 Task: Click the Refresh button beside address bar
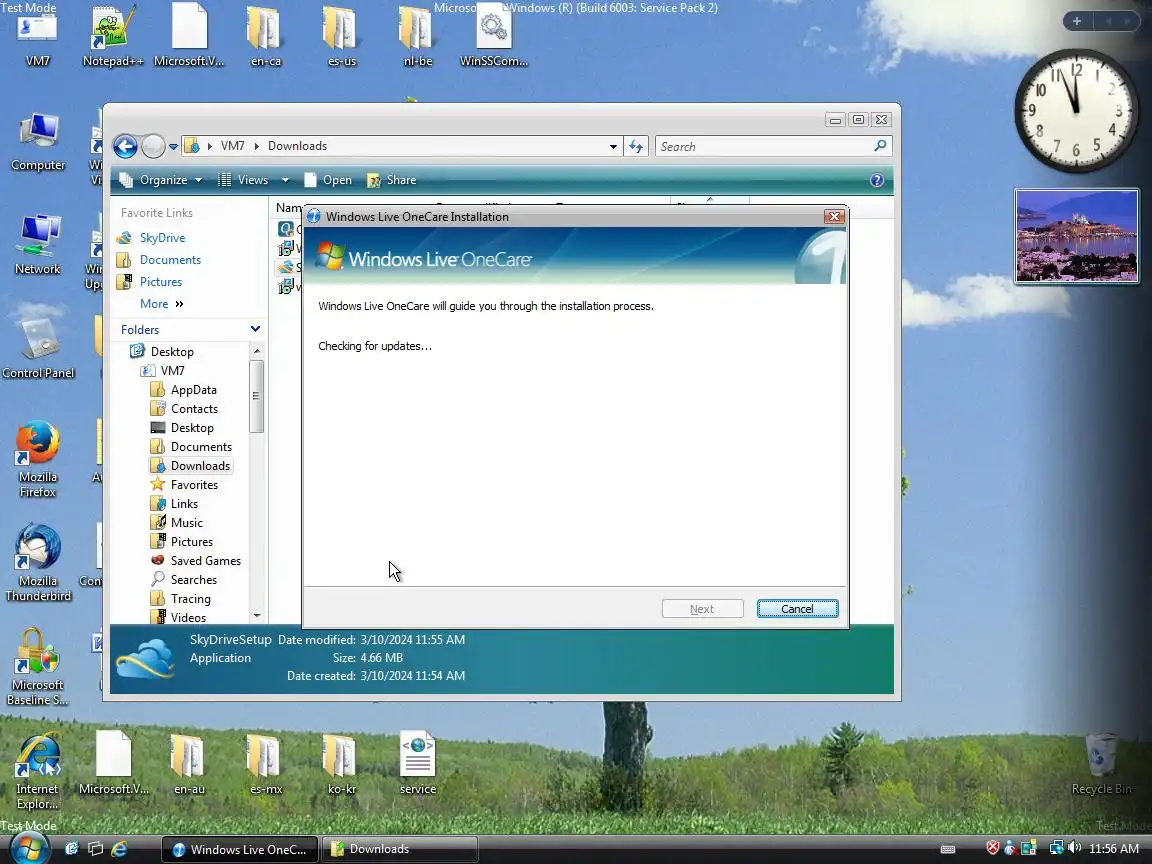636,146
